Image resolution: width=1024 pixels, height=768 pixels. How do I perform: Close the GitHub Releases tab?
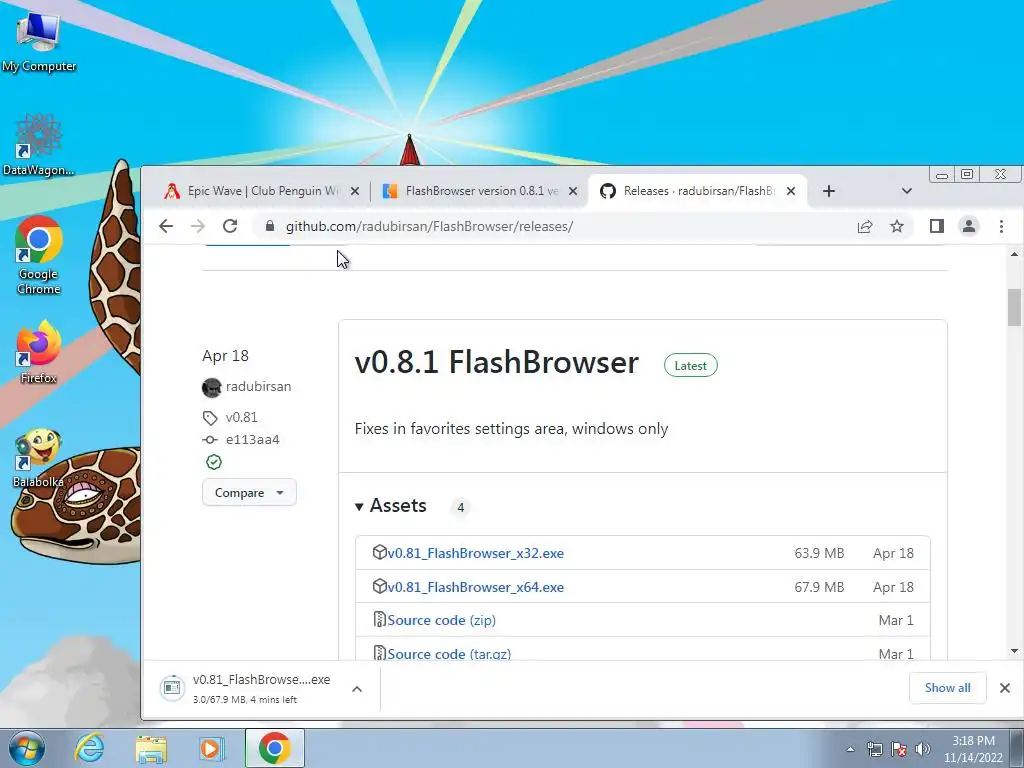(x=791, y=191)
